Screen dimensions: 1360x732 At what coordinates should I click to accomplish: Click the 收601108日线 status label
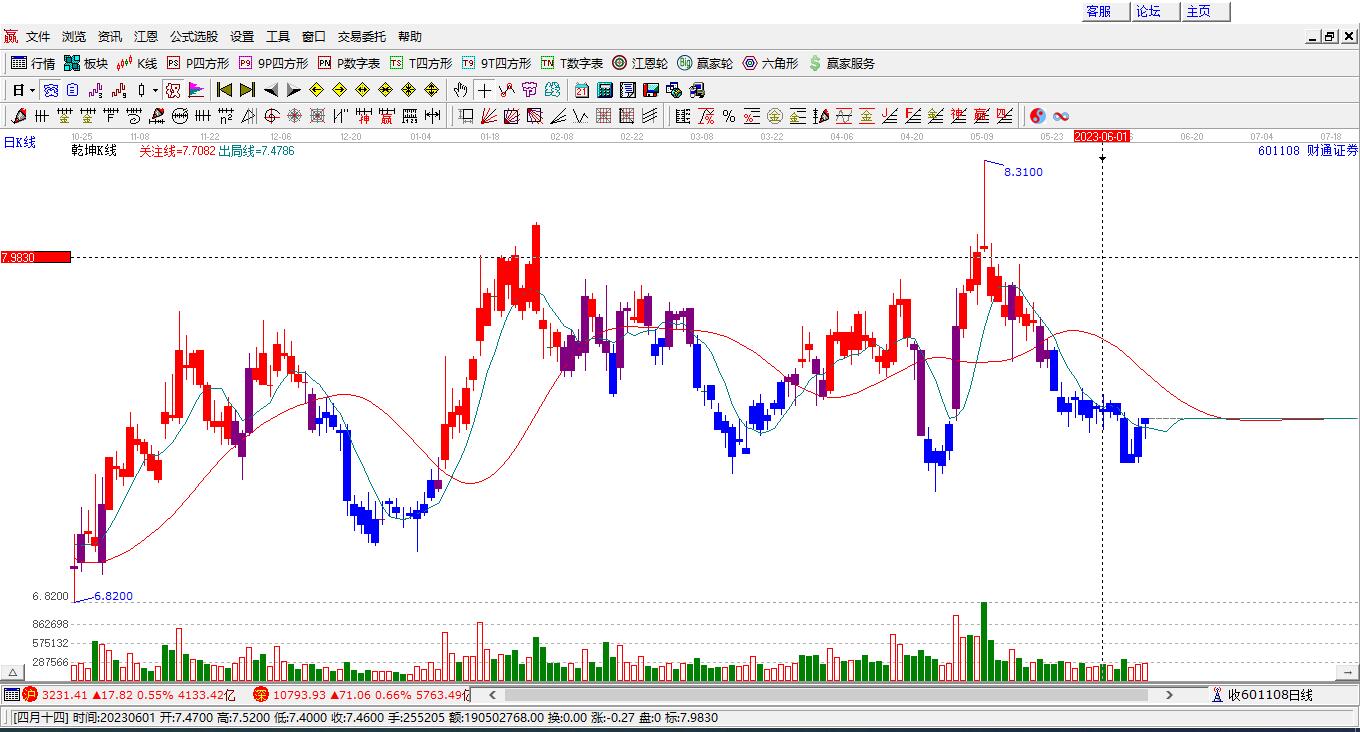[1270, 695]
